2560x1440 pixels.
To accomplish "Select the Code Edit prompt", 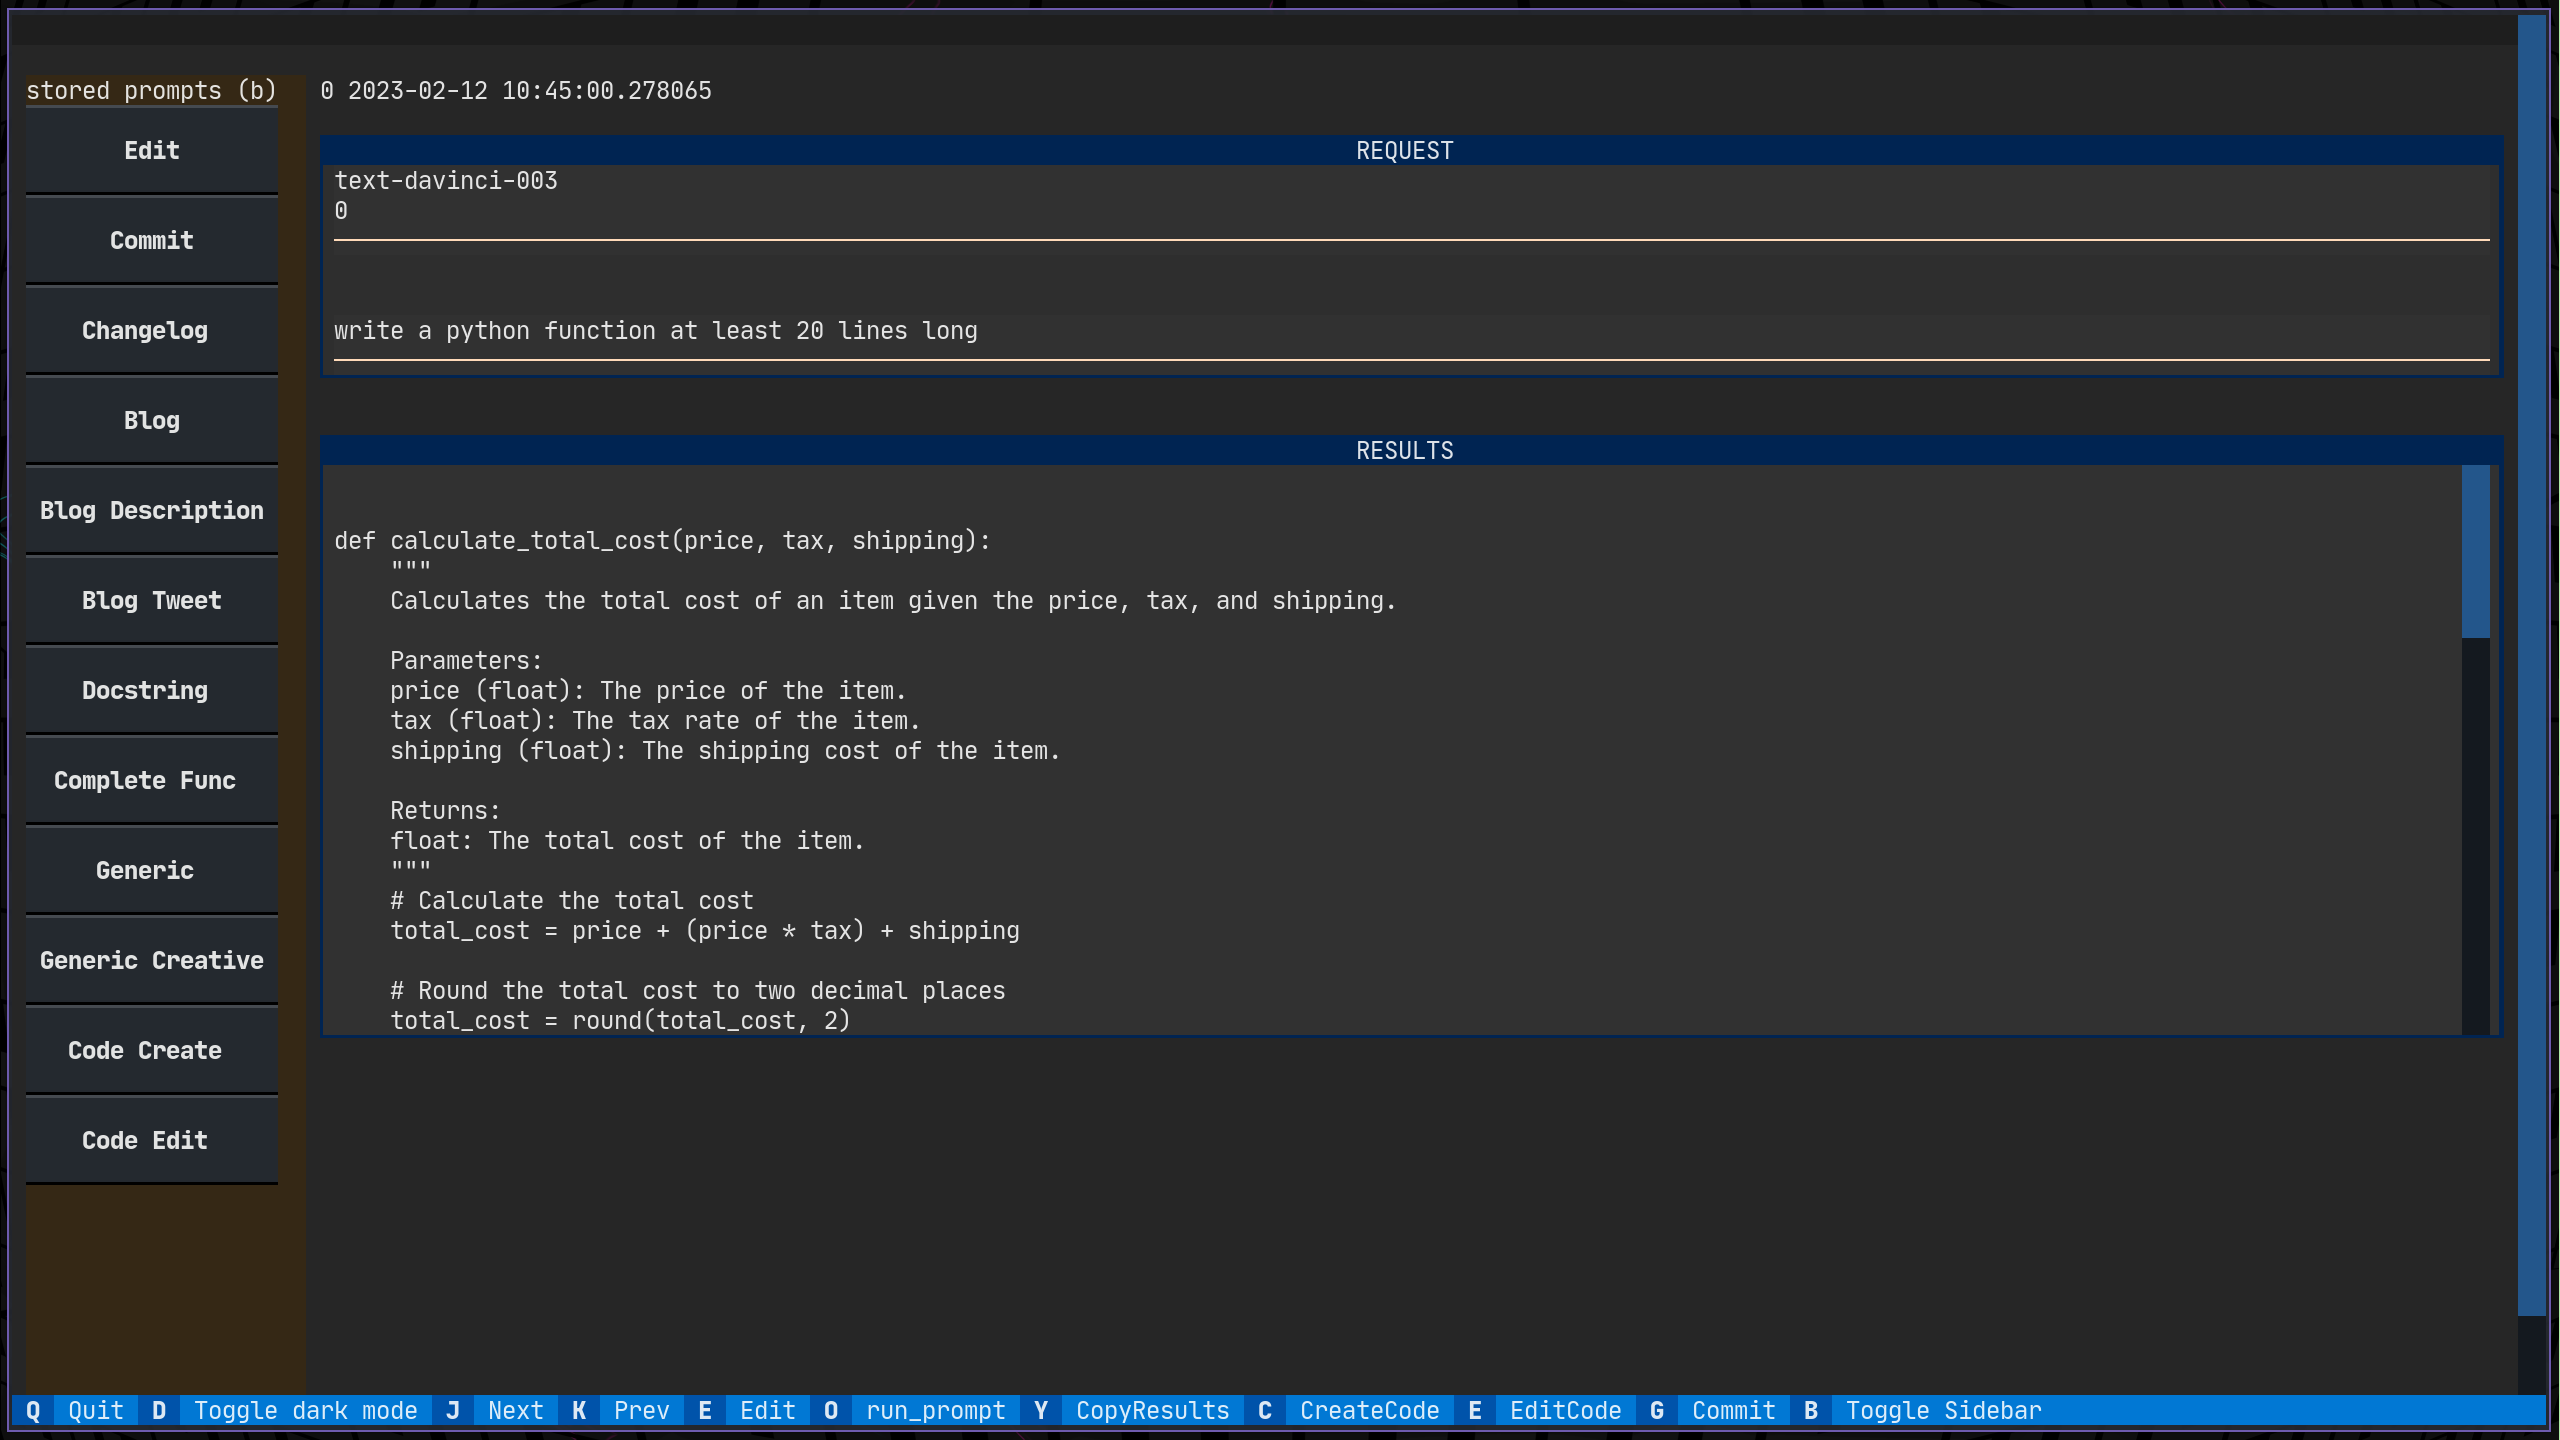I will 151,1140.
